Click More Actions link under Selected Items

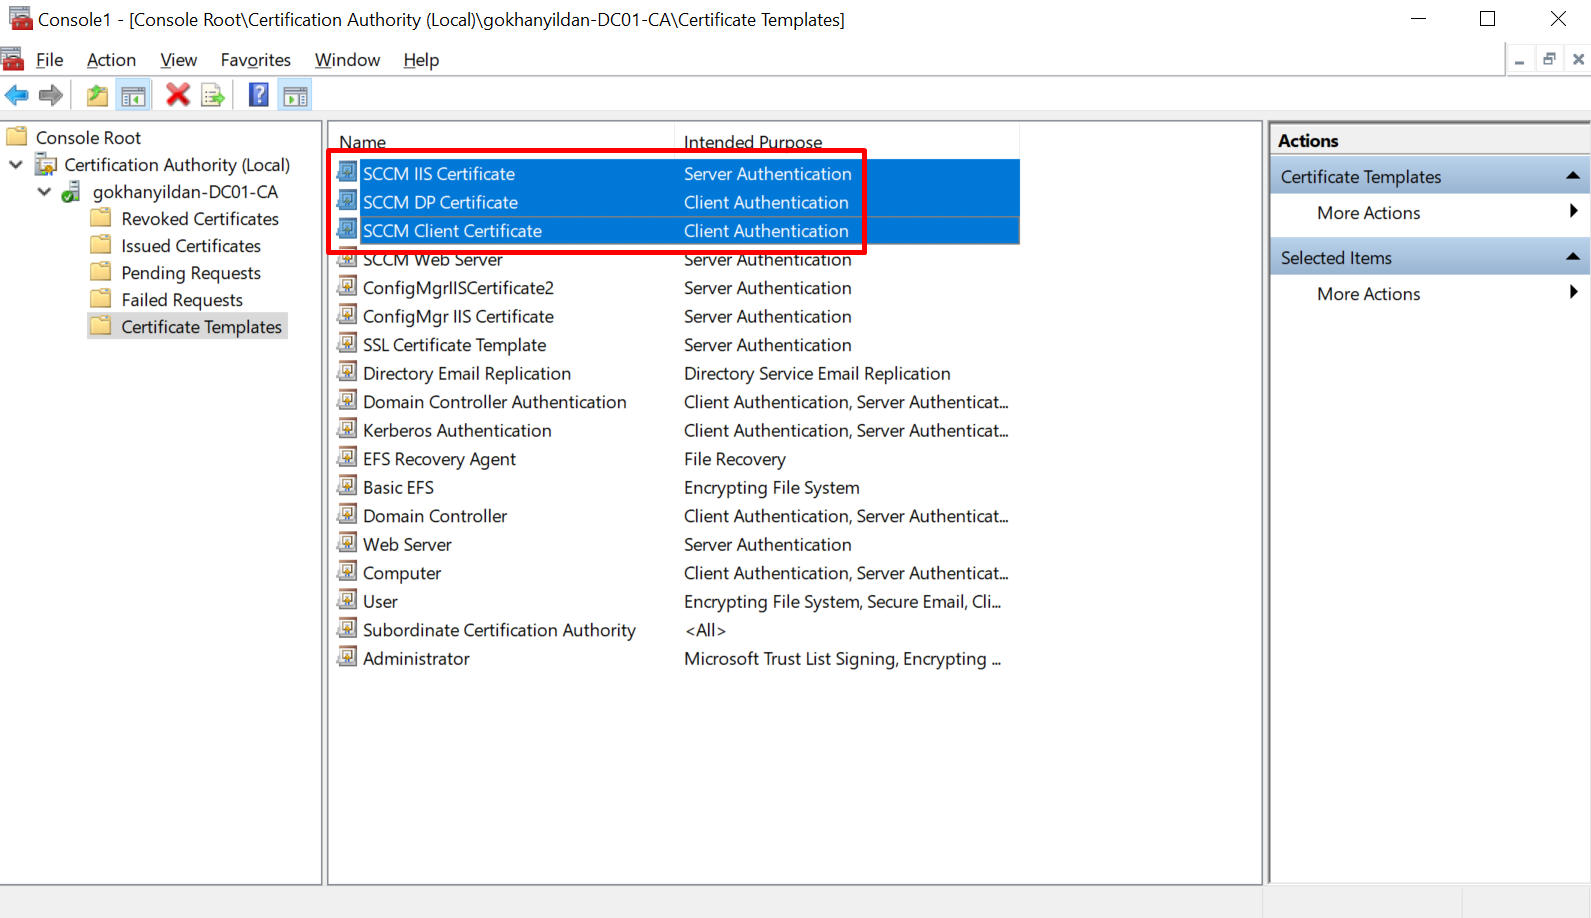[x=1368, y=294]
